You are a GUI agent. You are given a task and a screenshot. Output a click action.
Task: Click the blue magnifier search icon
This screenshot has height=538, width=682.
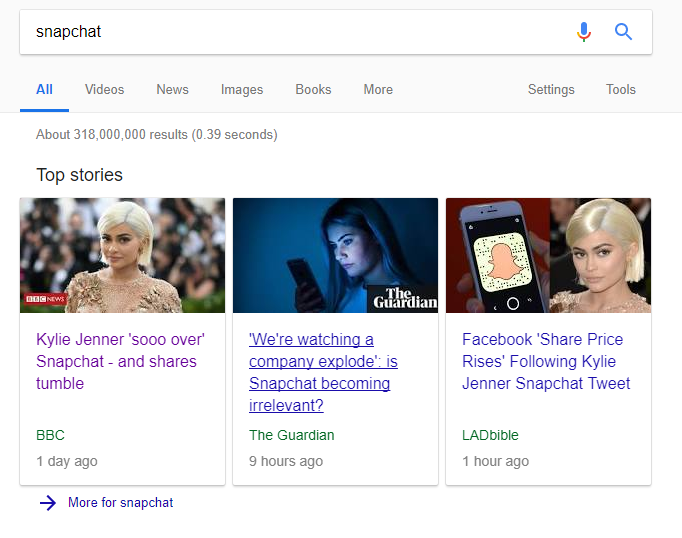623,32
